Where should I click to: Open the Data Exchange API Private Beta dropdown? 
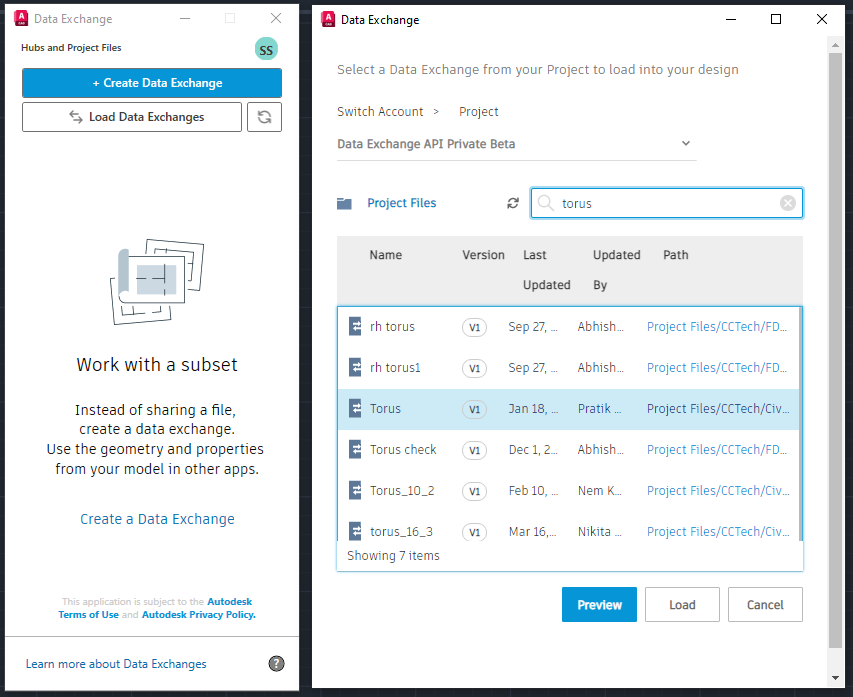[x=516, y=144]
